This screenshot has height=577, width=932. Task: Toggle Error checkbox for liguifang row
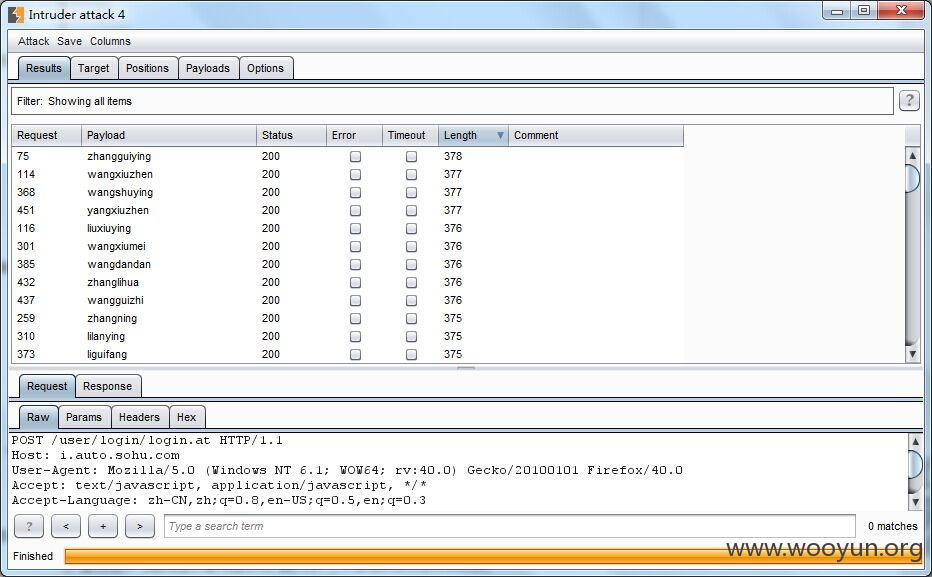(x=355, y=354)
